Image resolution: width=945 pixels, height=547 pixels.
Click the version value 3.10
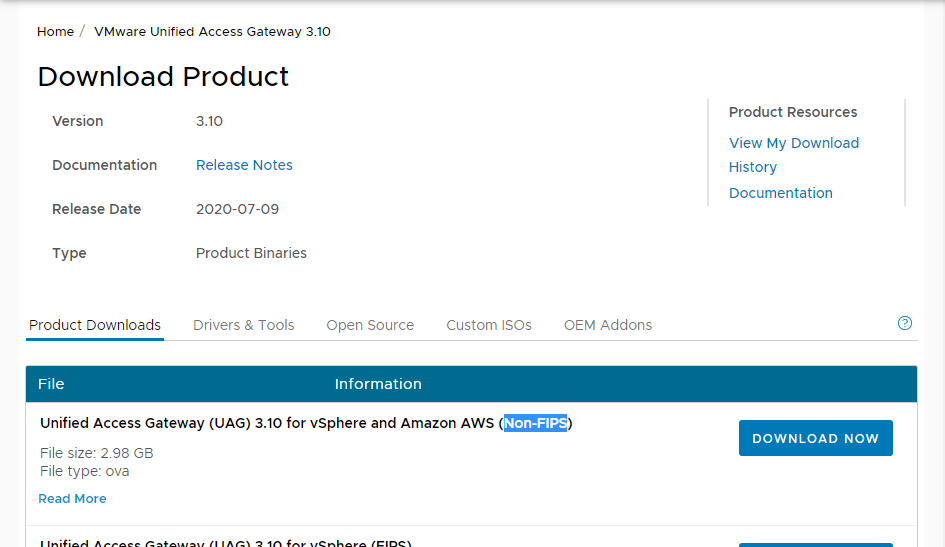coord(209,121)
